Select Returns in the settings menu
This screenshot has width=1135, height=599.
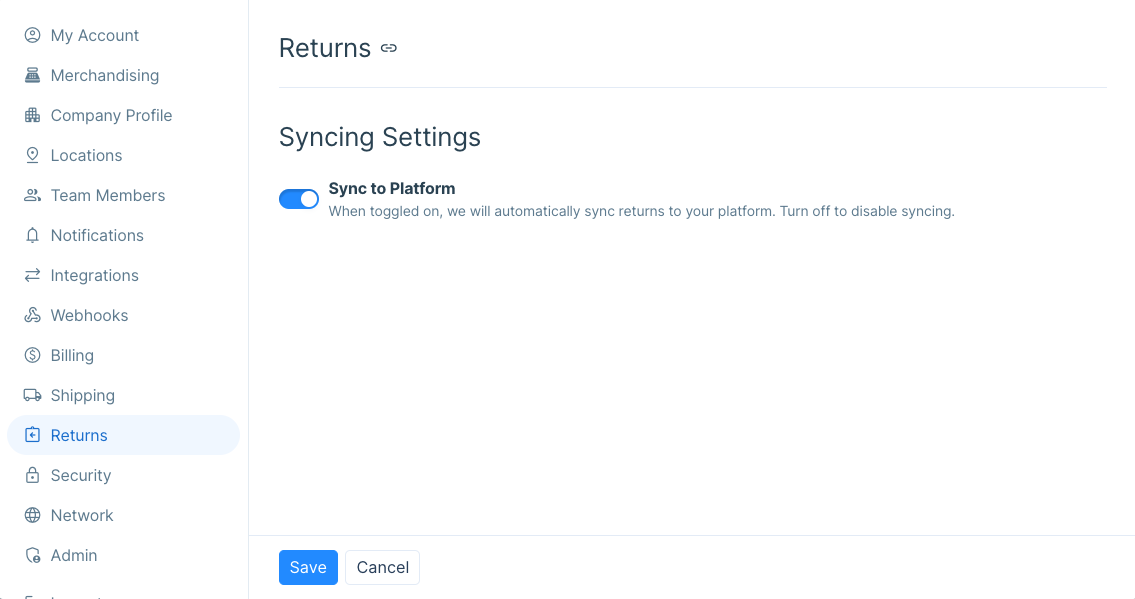point(79,435)
